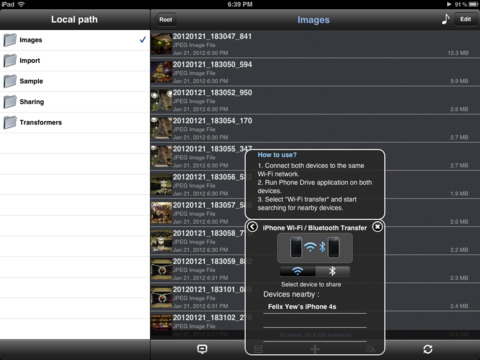
Task: Tap the refresh icon in bottom toolbar
Action: tap(428, 349)
